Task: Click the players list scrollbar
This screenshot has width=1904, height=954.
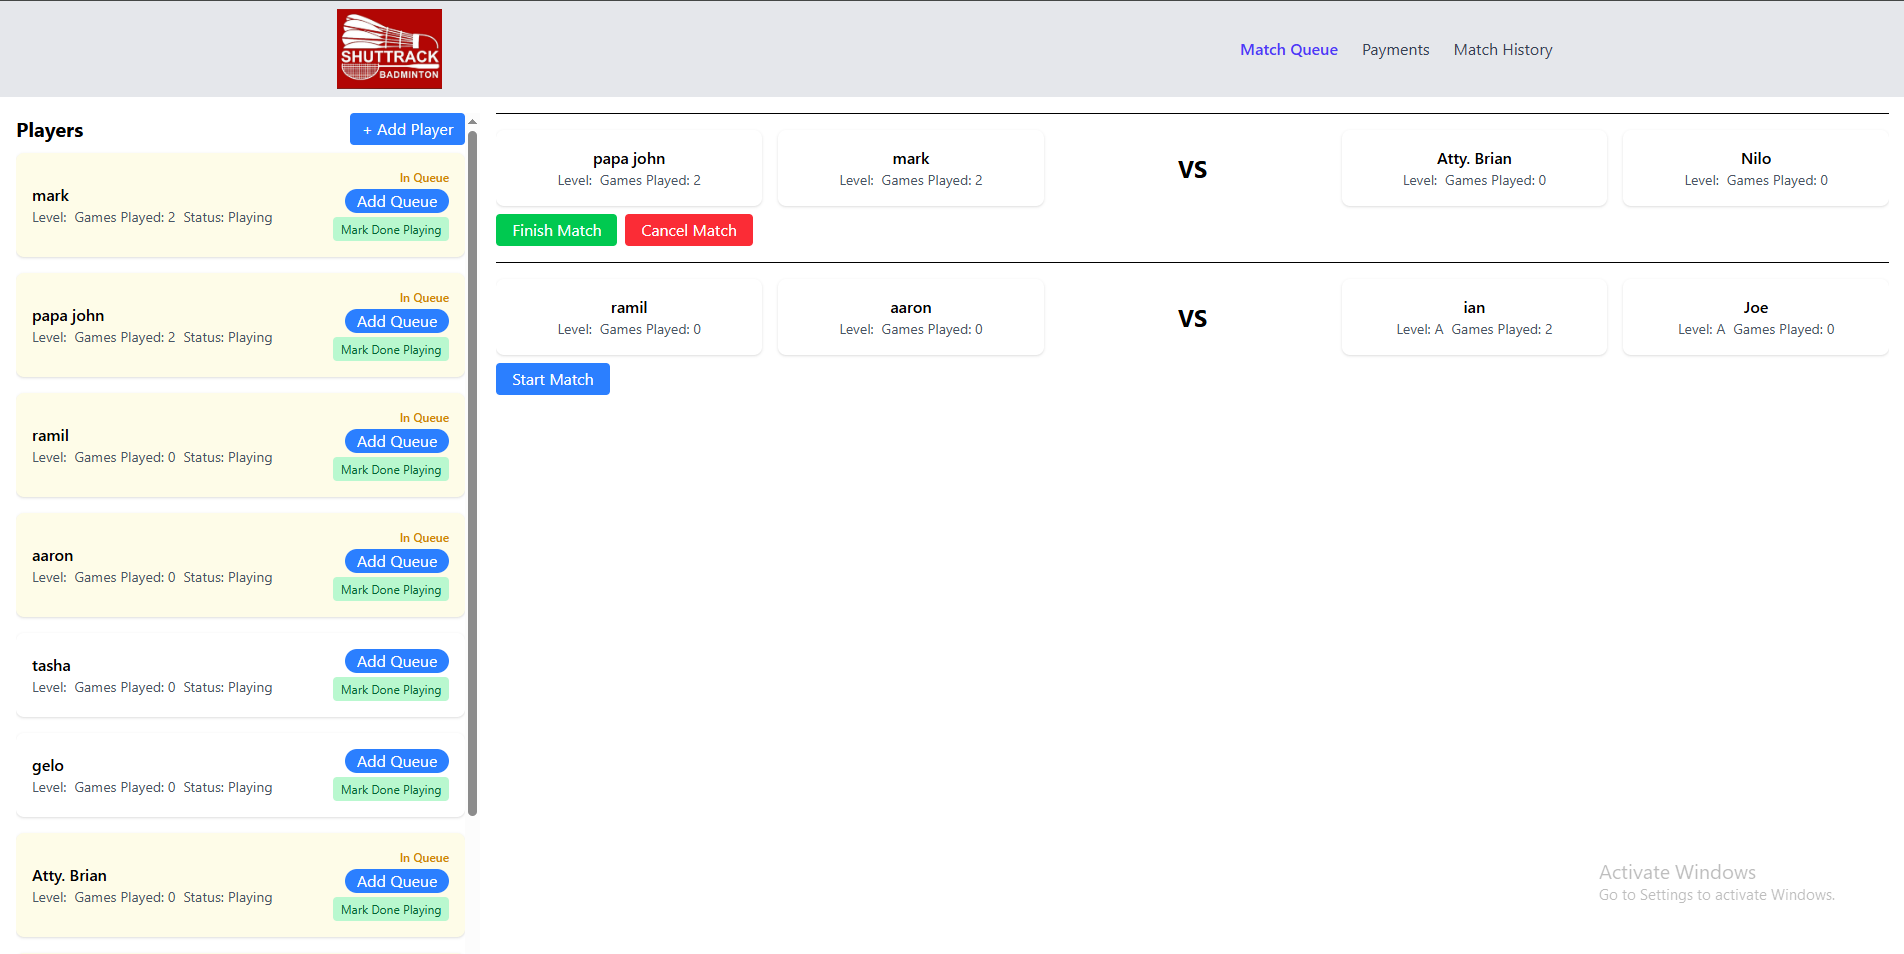Action: [x=472, y=470]
